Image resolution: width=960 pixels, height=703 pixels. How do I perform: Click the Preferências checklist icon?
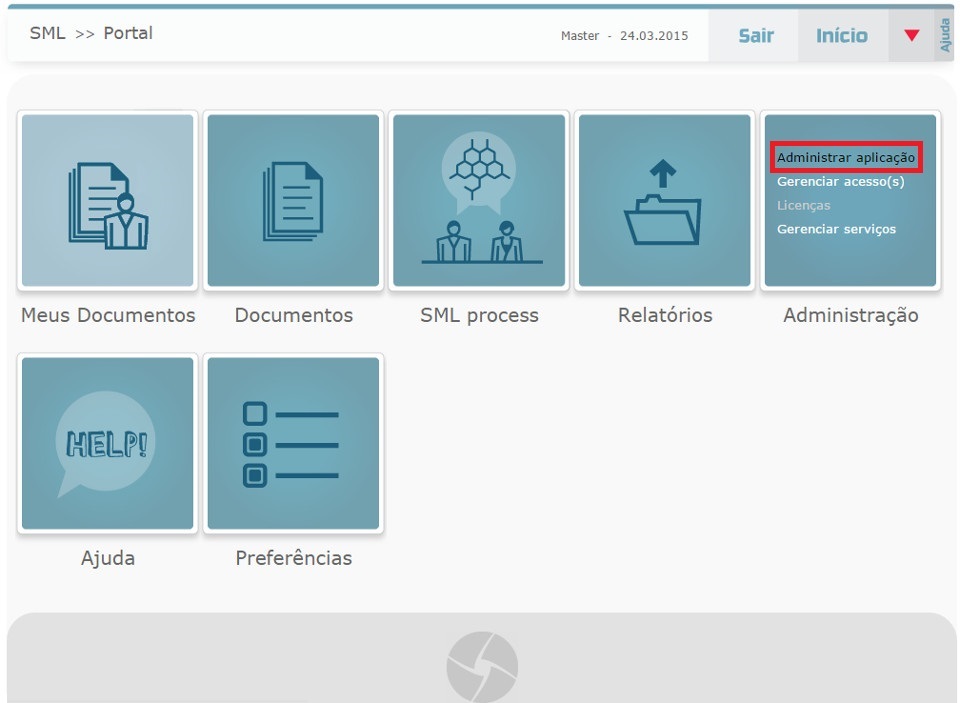pyautogui.click(x=293, y=443)
